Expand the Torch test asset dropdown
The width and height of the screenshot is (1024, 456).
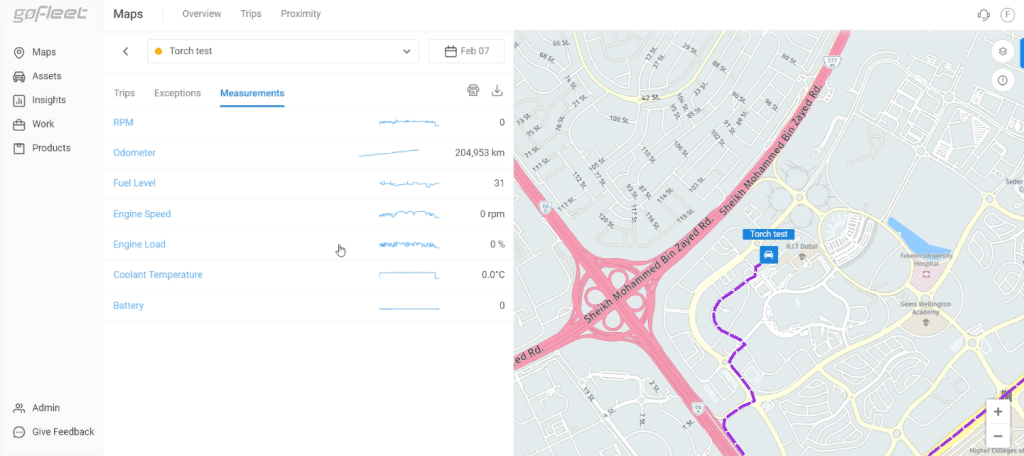click(283, 51)
